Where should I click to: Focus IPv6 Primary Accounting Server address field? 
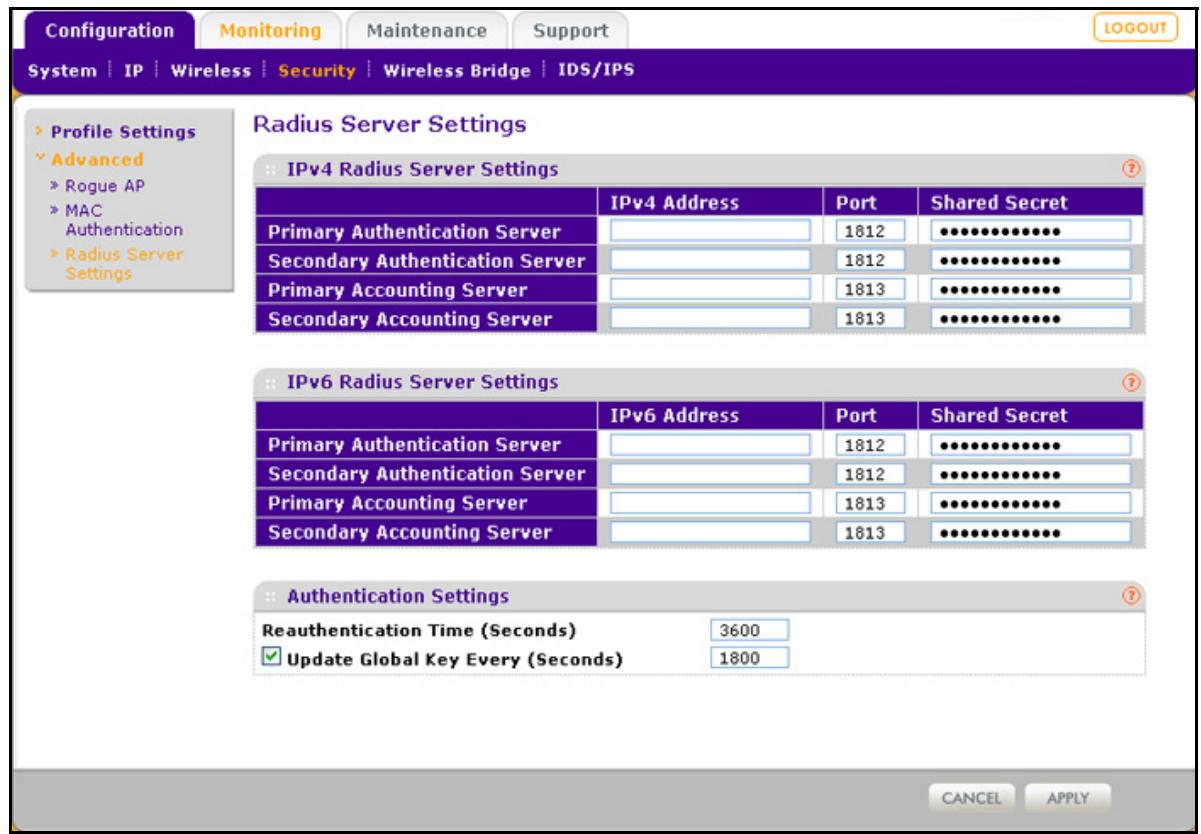(x=710, y=502)
